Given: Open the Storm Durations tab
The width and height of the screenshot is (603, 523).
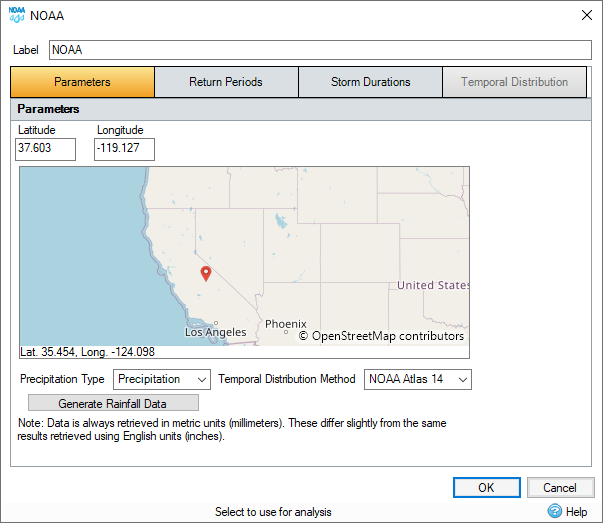Looking at the screenshot, I should [370, 82].
